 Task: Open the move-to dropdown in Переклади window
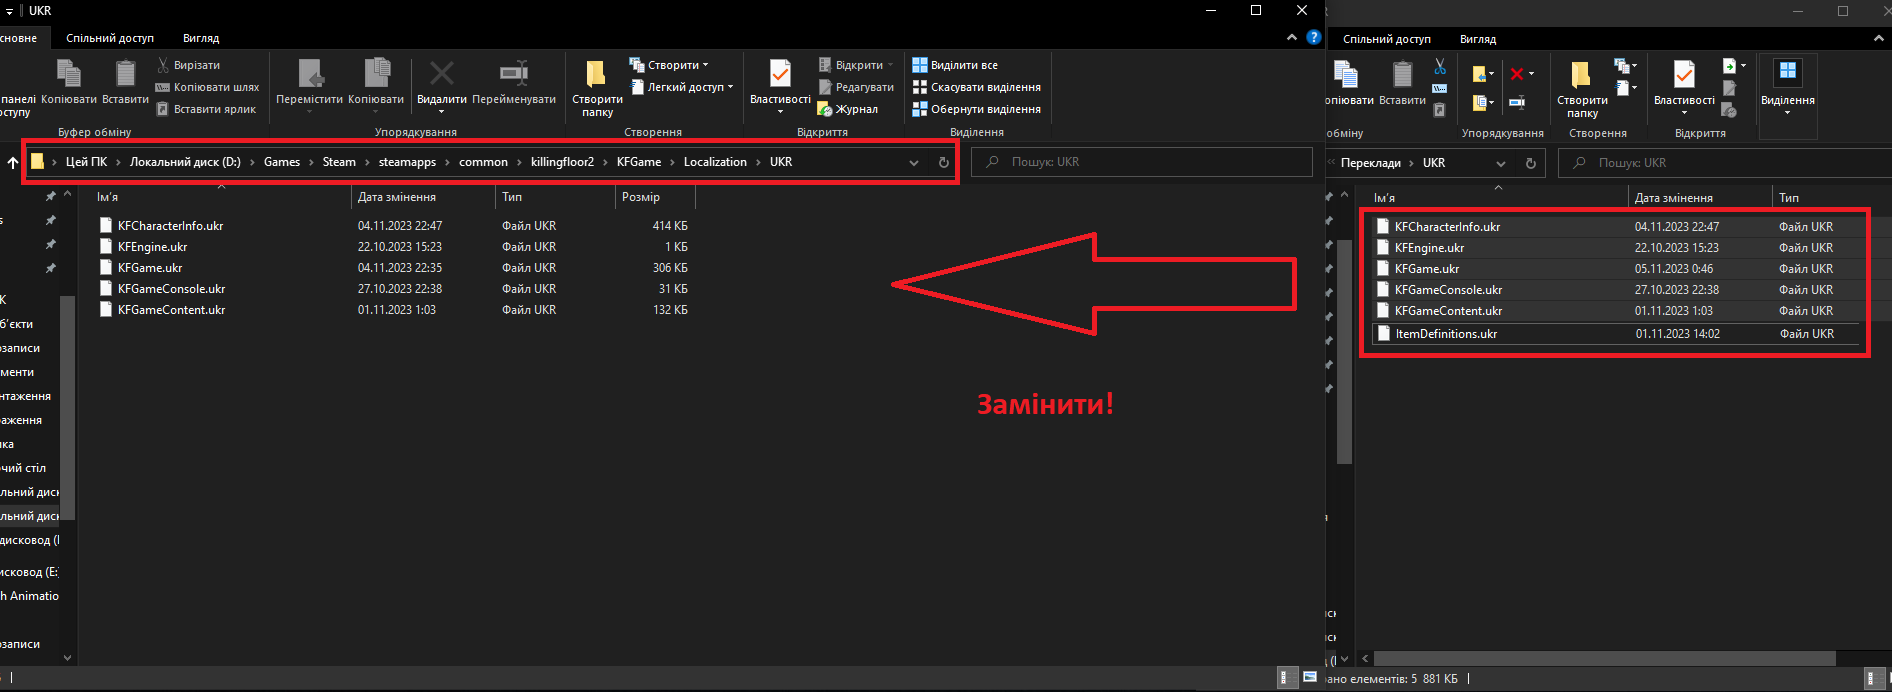(1483, 74)
